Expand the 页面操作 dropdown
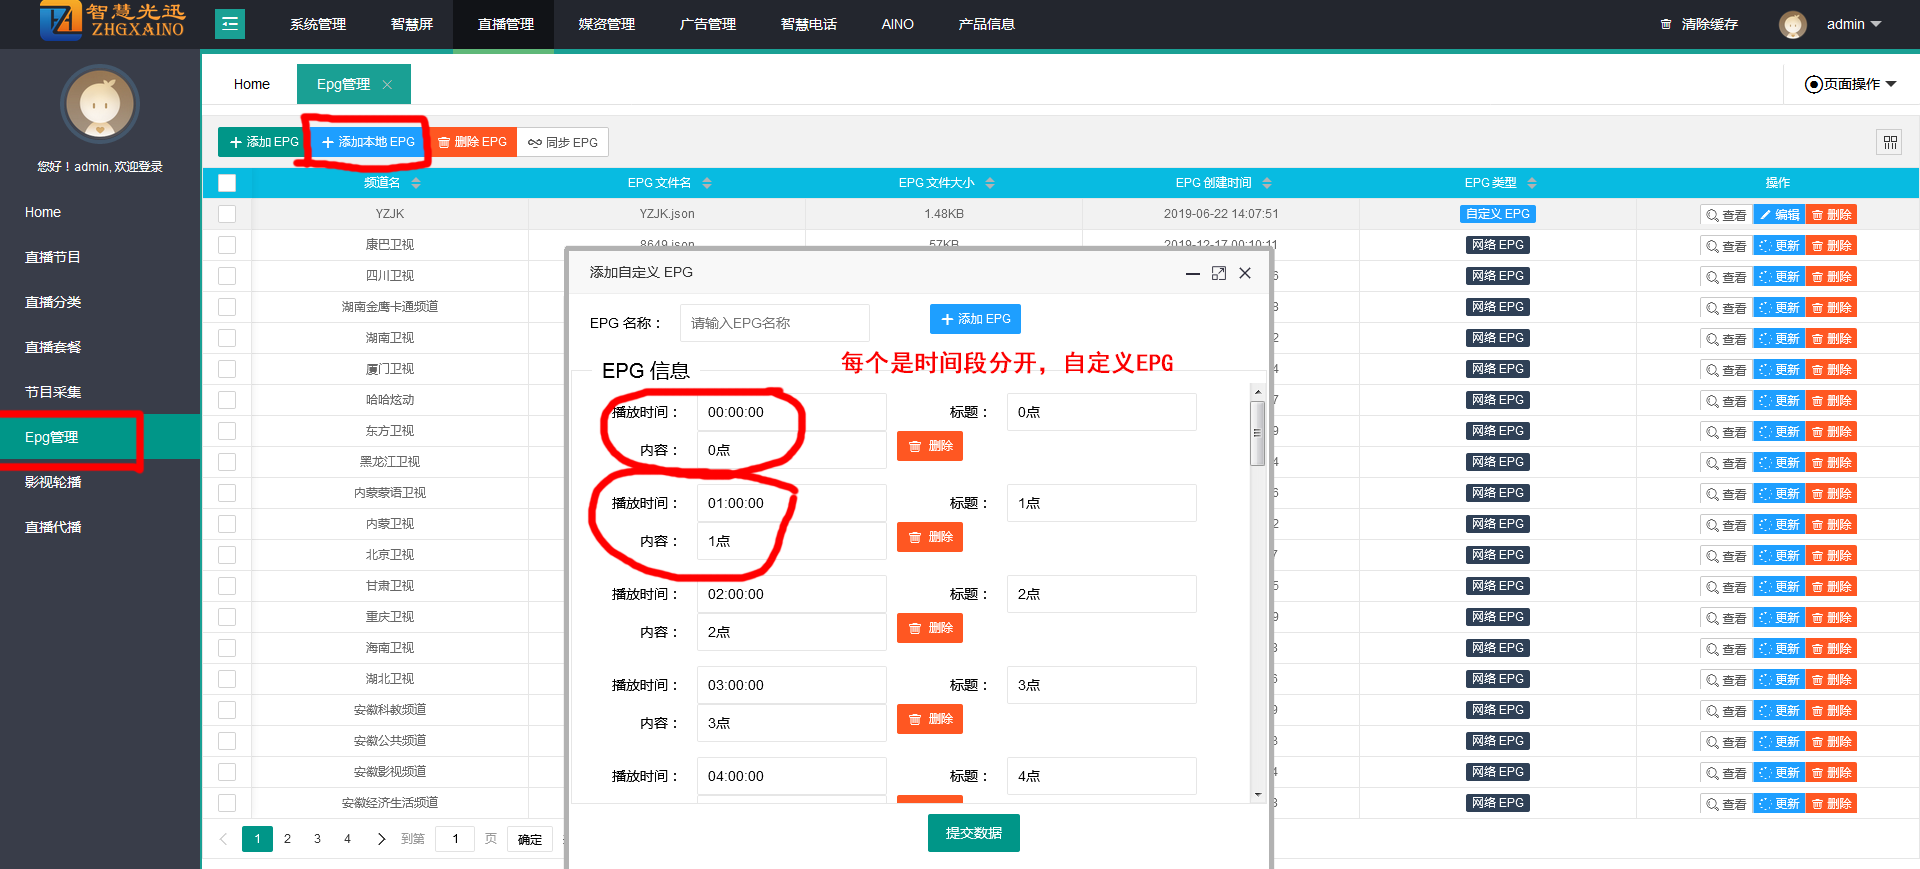Viewport: 1920px width, 869px height. click(1850, 84)
